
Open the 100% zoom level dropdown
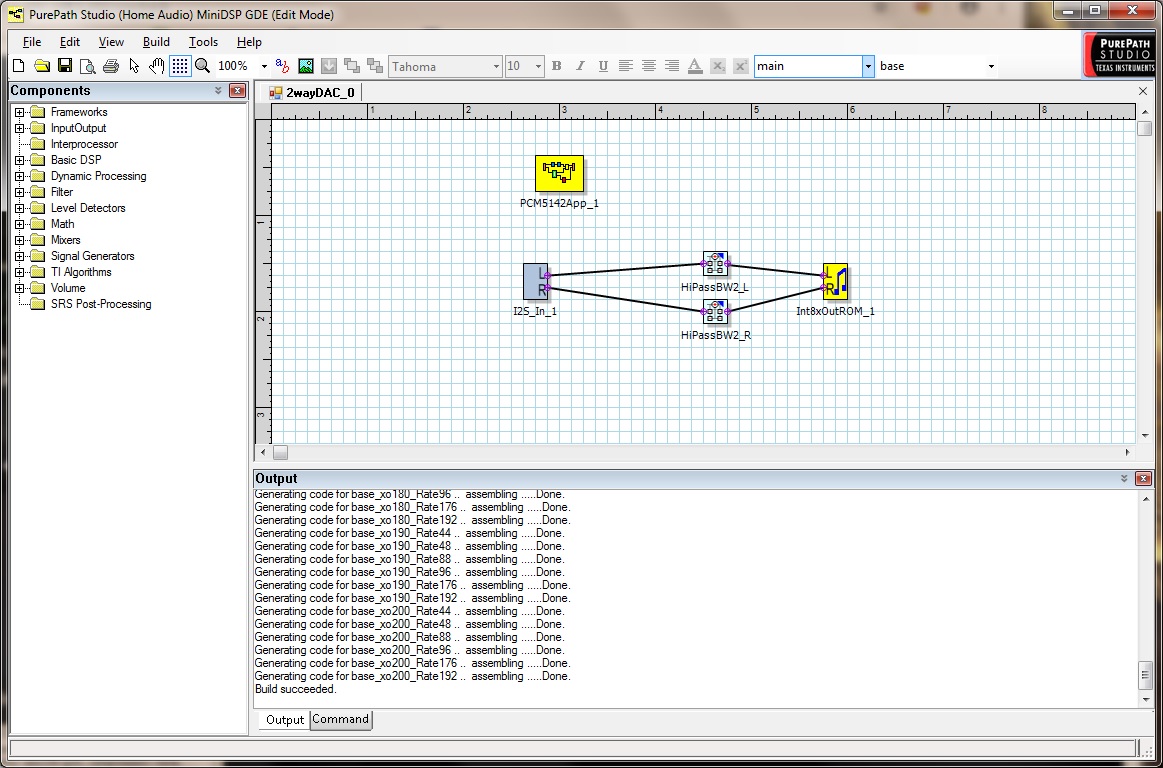click(x=263, y=66)
